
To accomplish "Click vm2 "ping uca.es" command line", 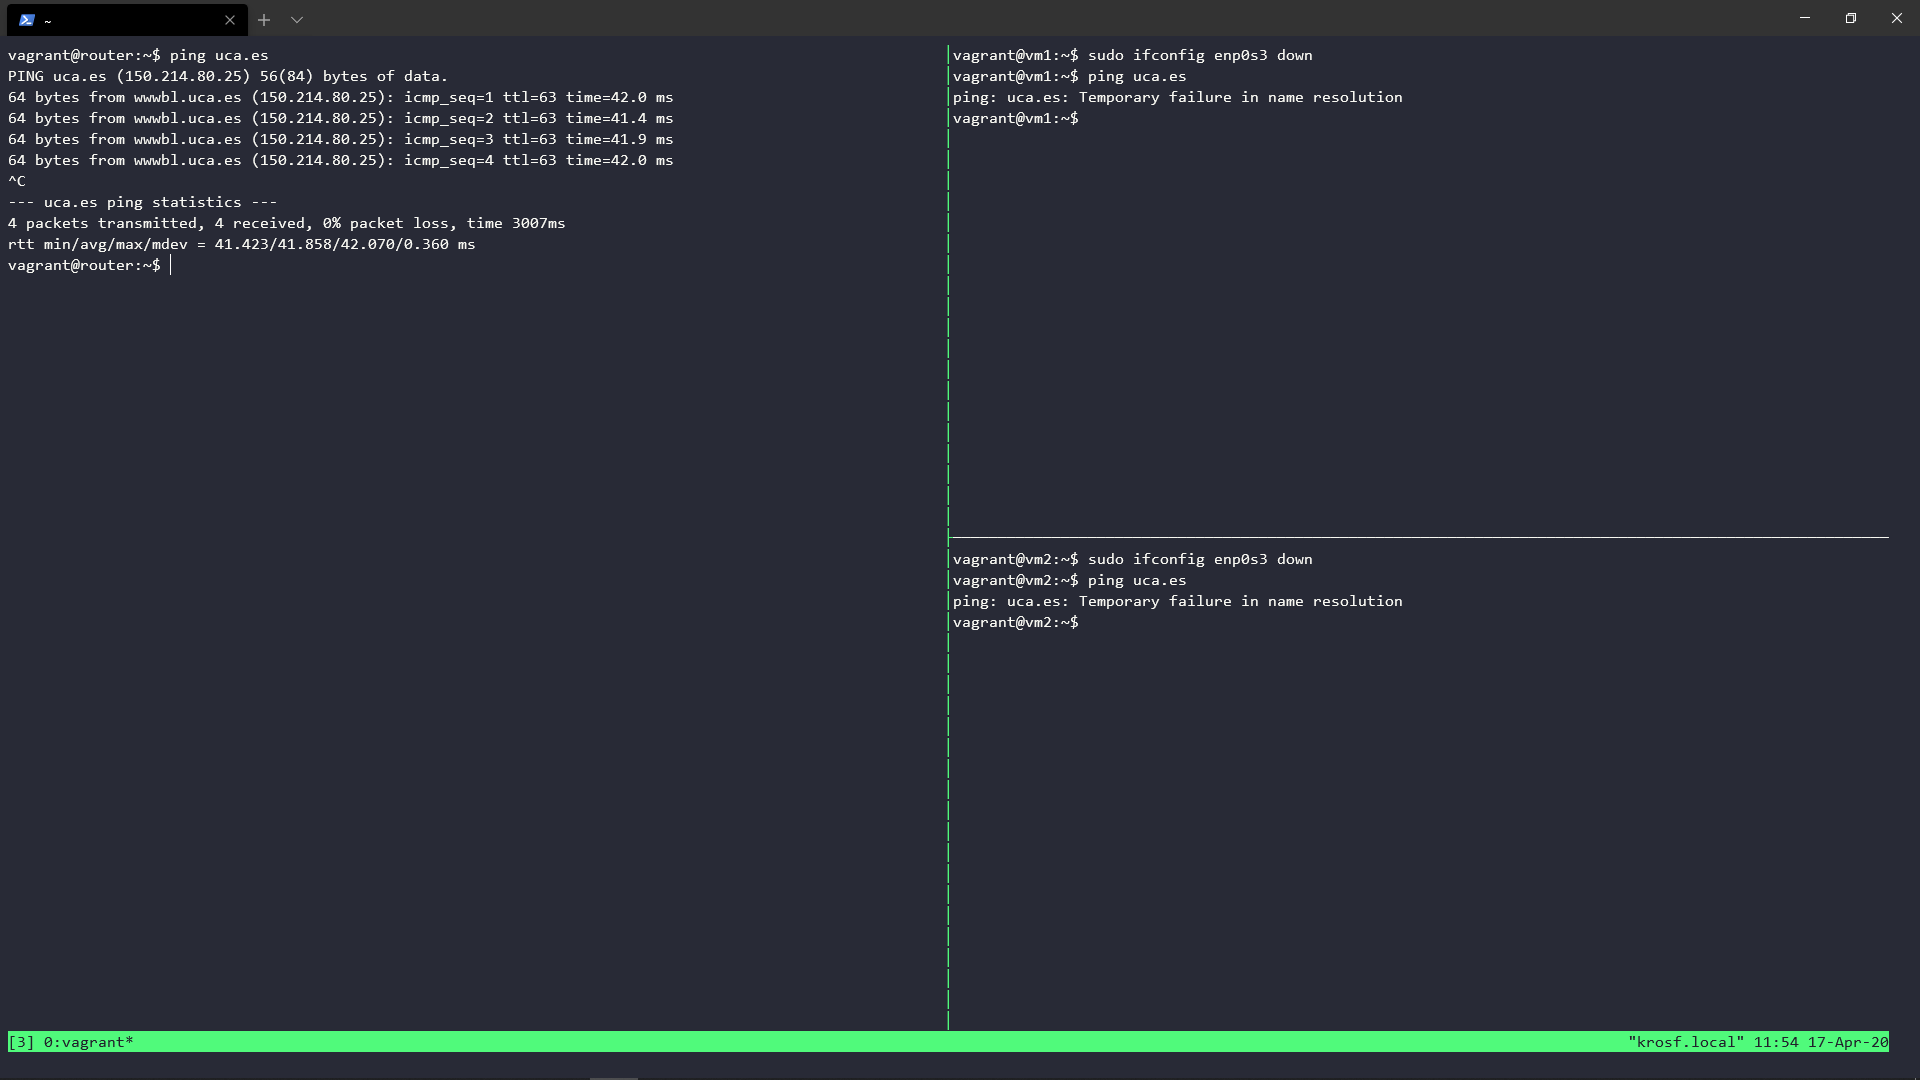I will [1070, 580].
